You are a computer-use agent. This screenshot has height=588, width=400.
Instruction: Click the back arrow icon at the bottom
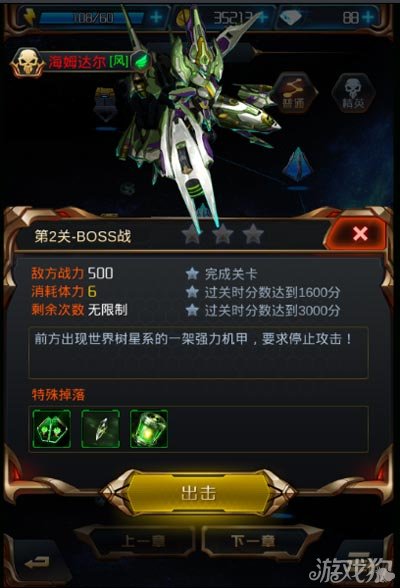click(x=37, y=562)
